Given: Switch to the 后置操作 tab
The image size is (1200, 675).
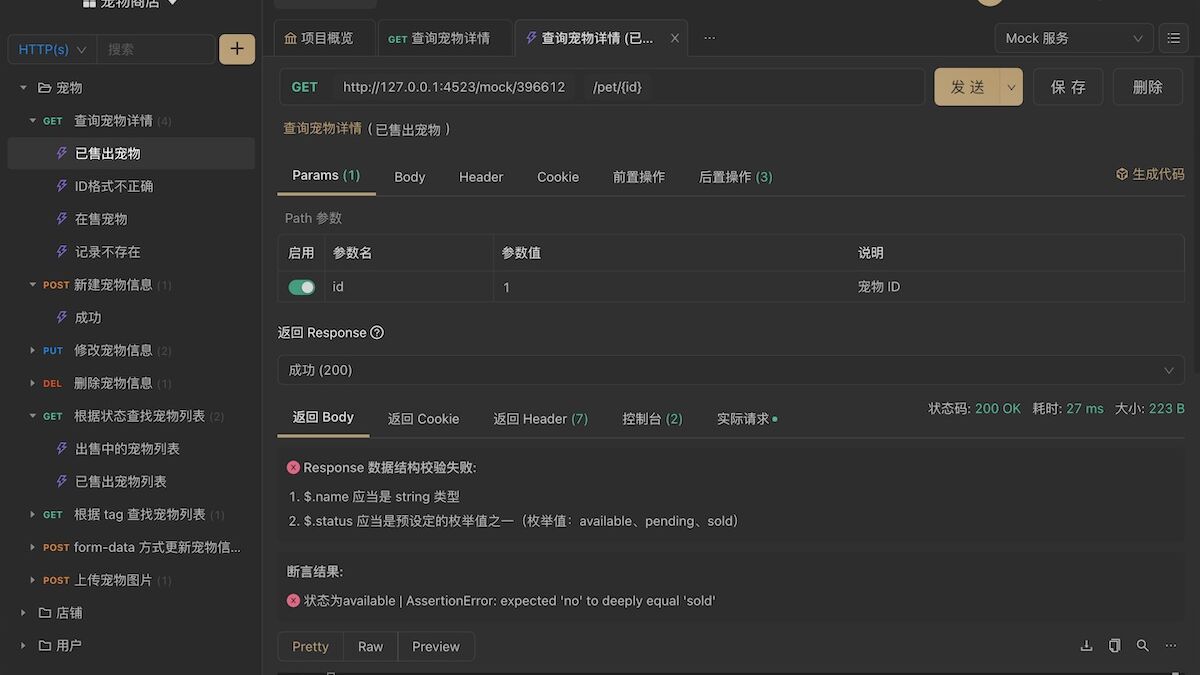Looking at the screenshot, I should tap(735, 177).
